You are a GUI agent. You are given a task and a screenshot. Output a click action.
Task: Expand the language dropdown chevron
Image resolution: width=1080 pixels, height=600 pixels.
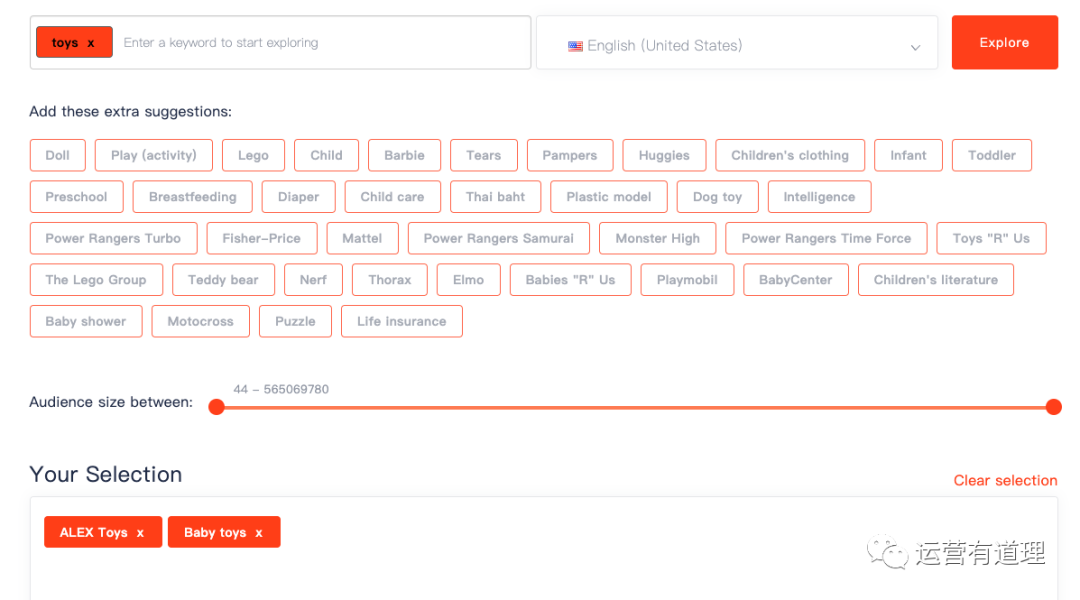pyautogui.click(x=914, y=47)
